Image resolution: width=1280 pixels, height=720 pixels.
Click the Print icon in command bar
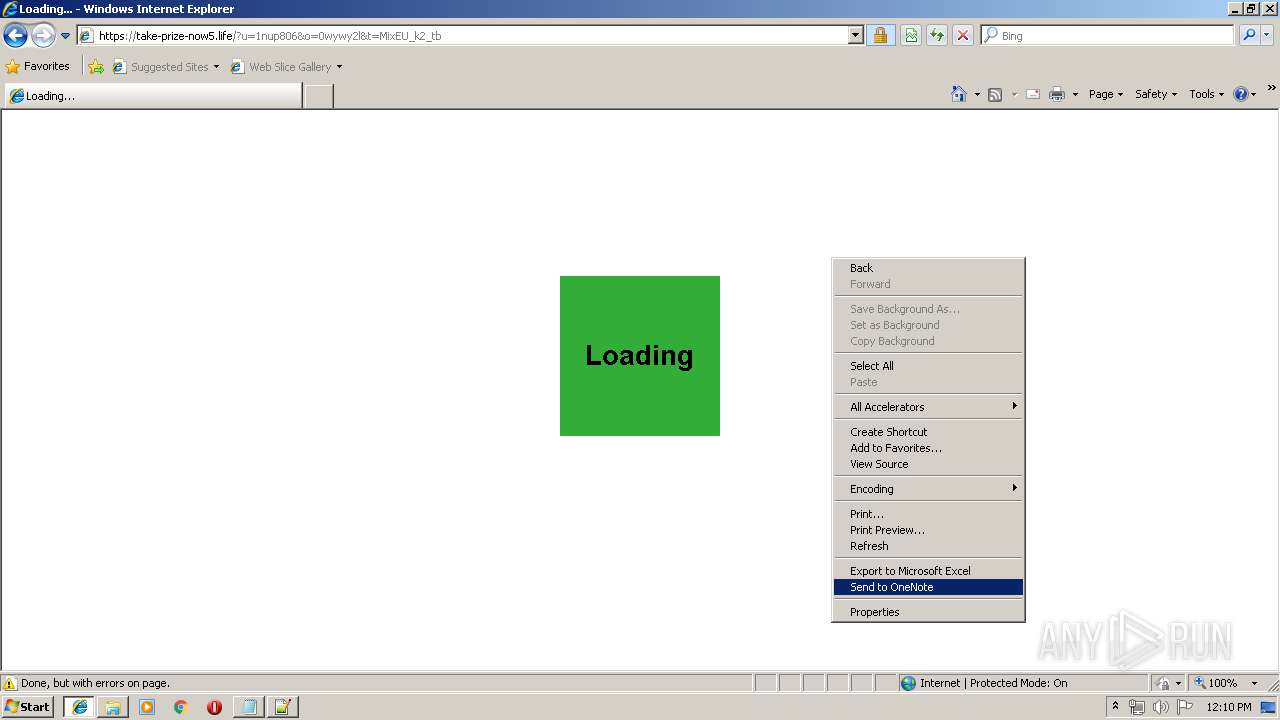(1057, 94)
